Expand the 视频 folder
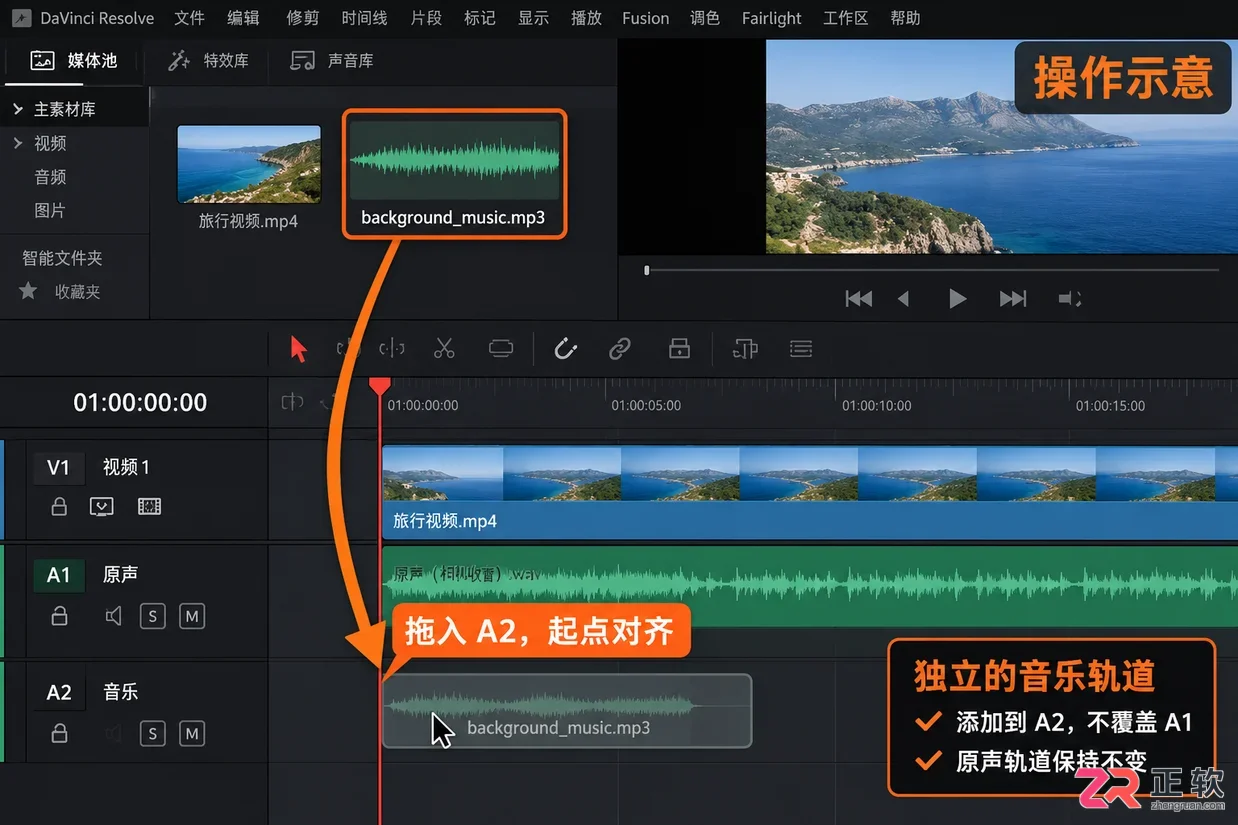 coord(18,143)
